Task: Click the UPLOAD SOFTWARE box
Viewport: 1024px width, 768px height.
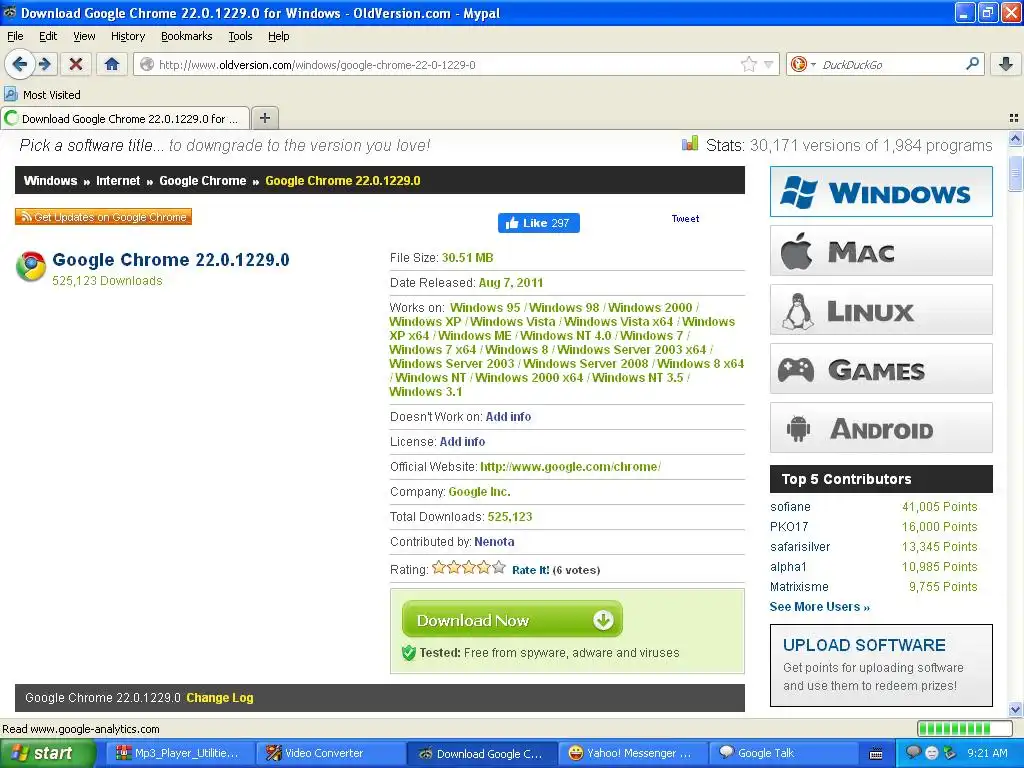Action: coord(881,665)
